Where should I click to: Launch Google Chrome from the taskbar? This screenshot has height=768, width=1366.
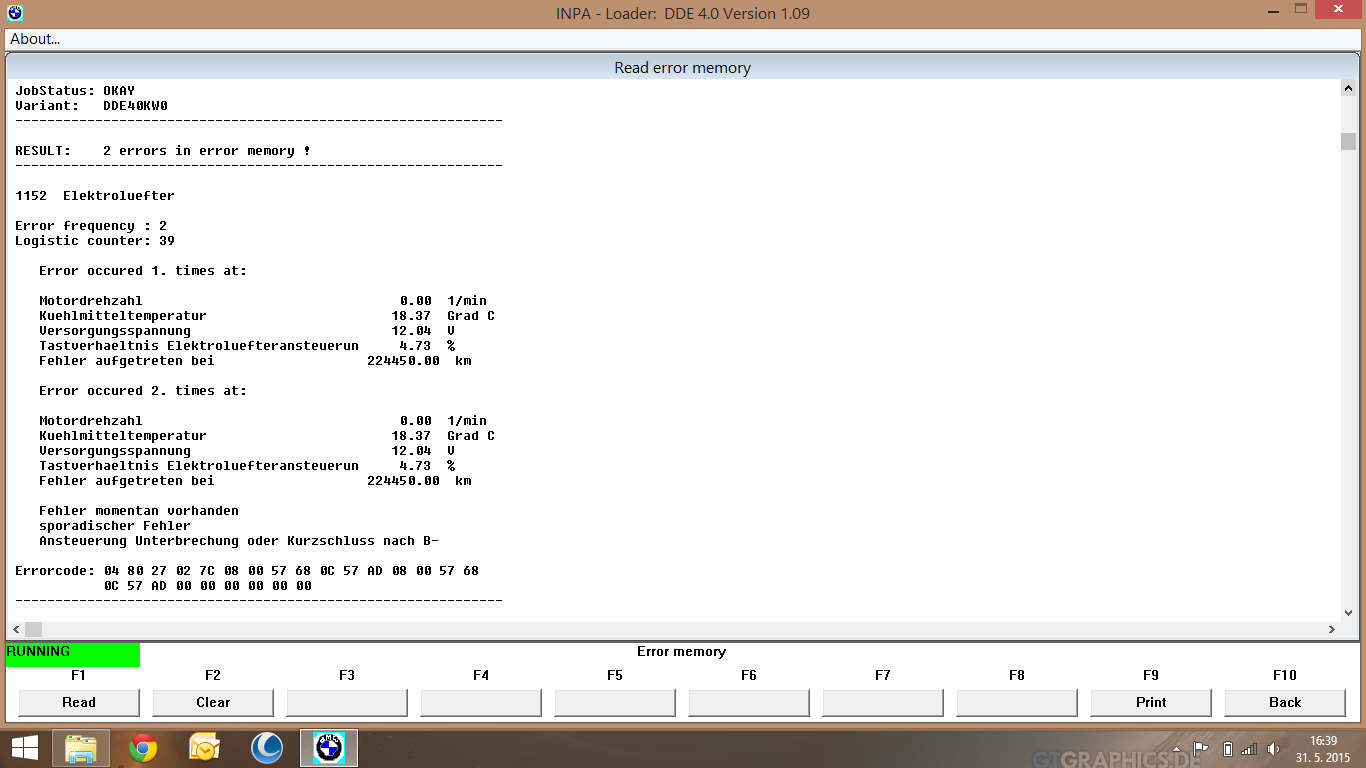143,748
